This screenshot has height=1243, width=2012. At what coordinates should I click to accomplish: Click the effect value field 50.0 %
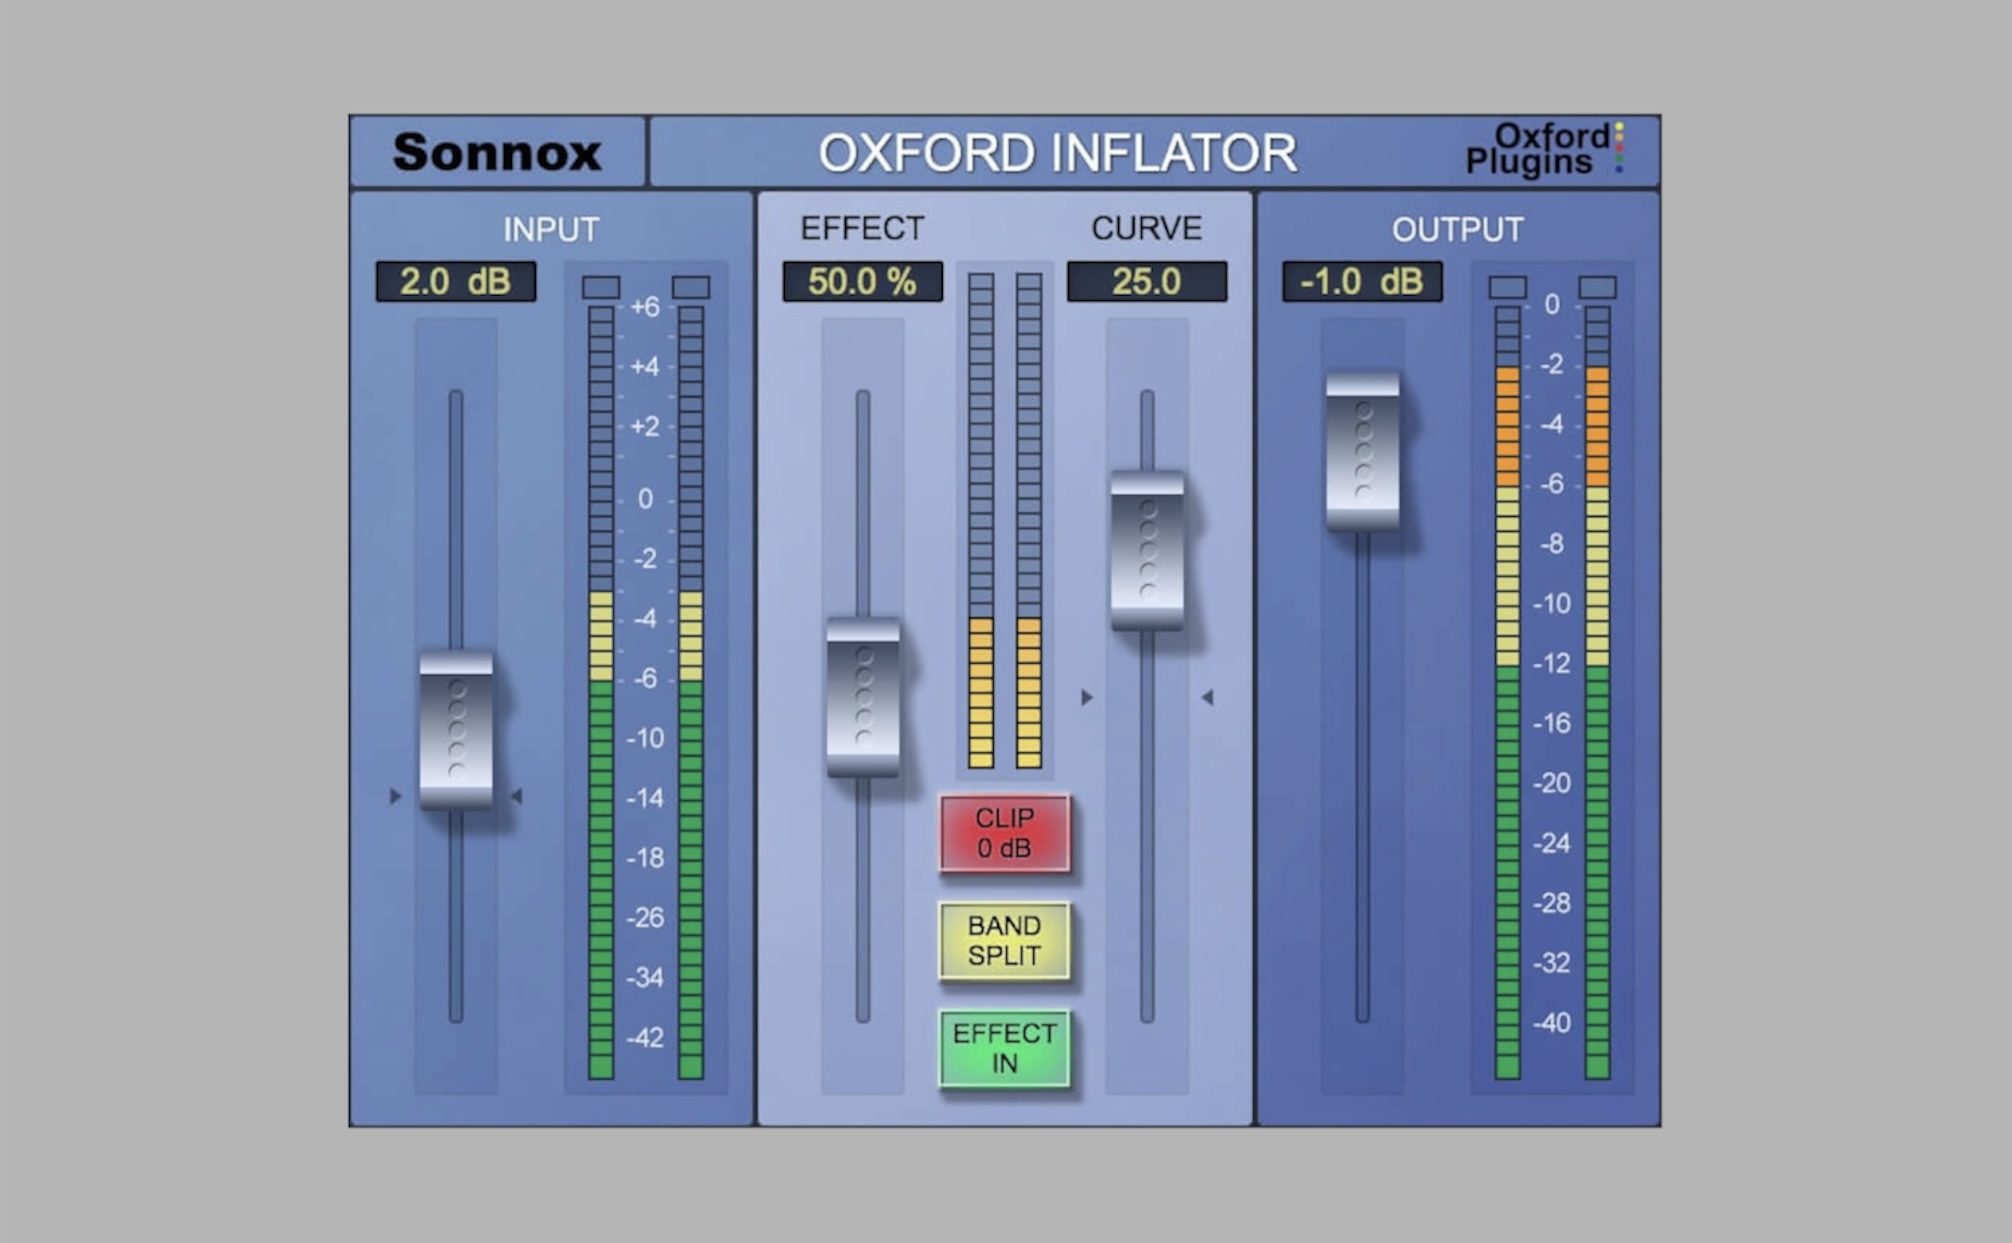862,282
